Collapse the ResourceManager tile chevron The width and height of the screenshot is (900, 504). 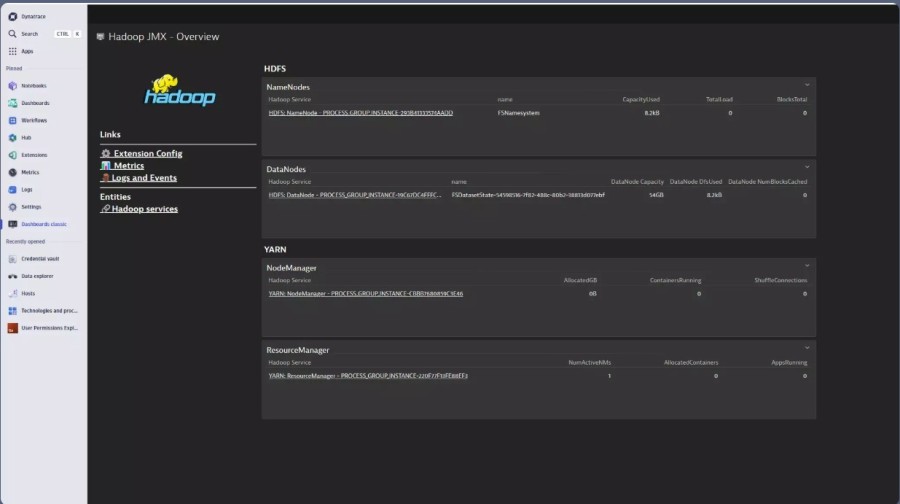coord(807,348)
